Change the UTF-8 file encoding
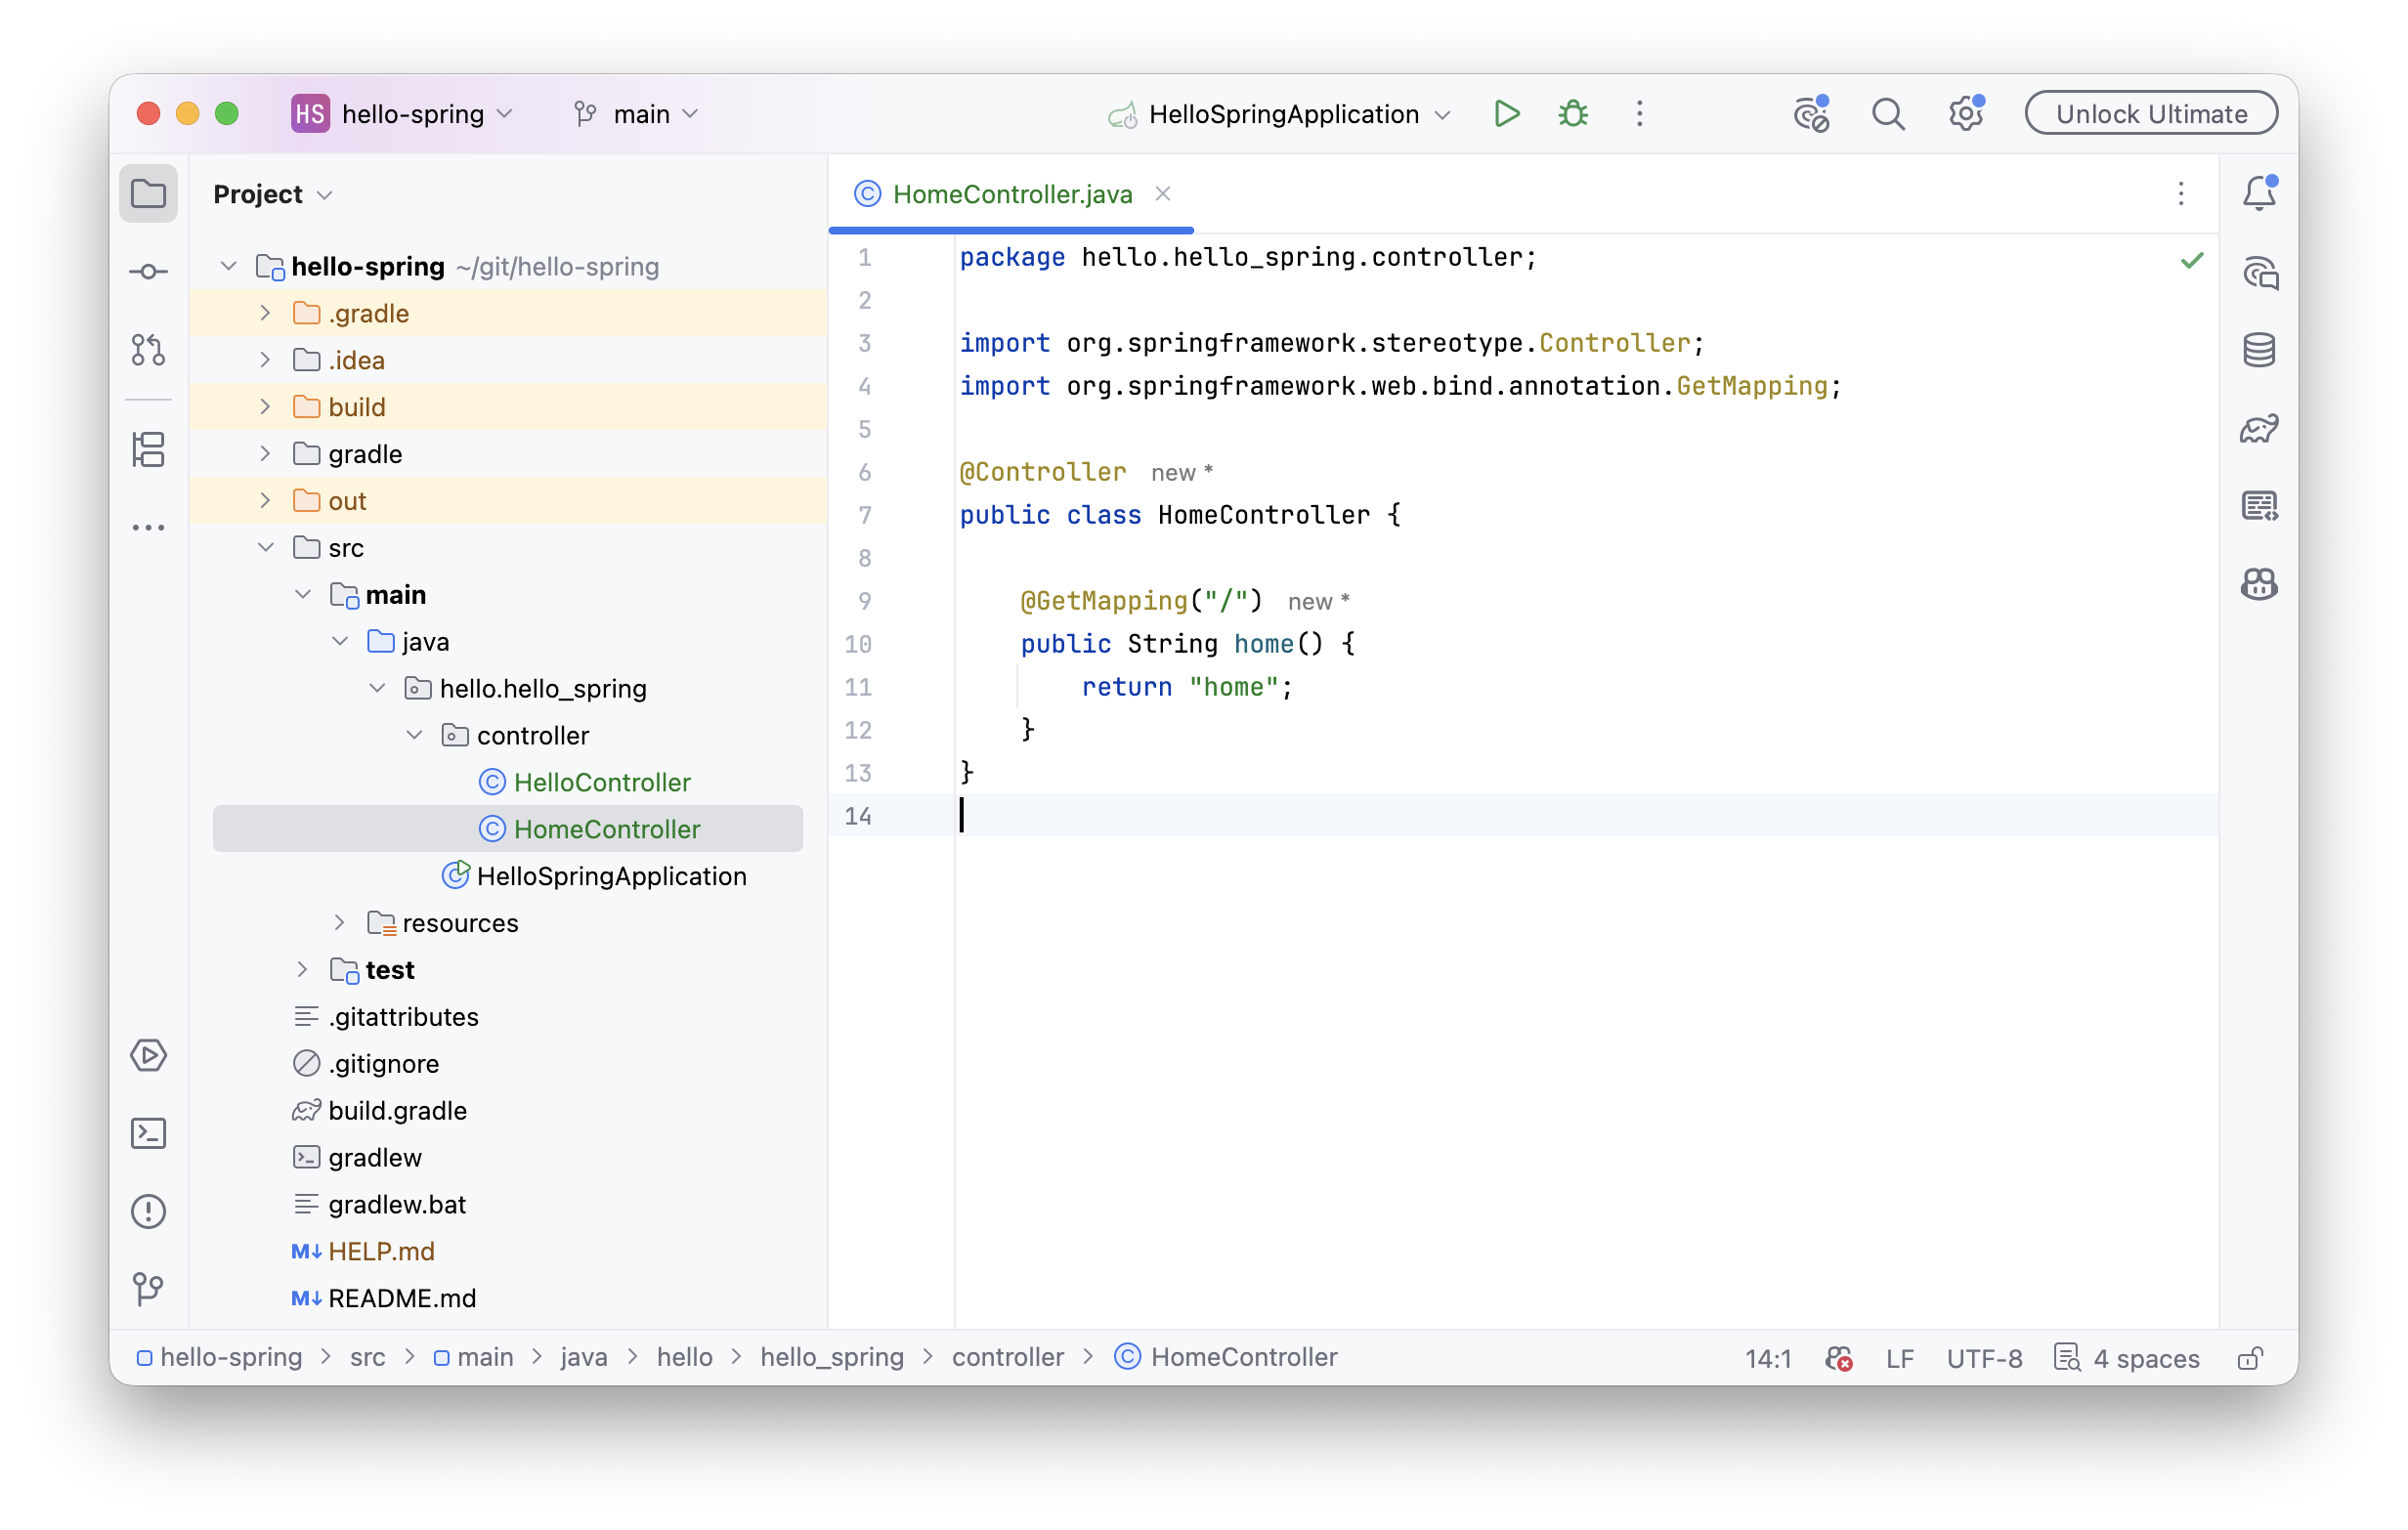Screen dimensions: 2408x1530 1984,1358
